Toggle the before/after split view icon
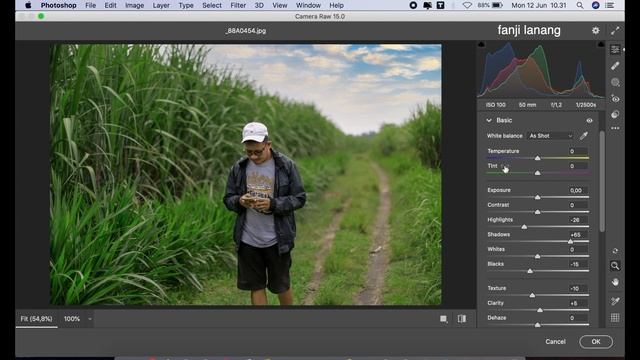Image resolution: width=640 pixels, height=360 pixels. (x=462, y=319)
